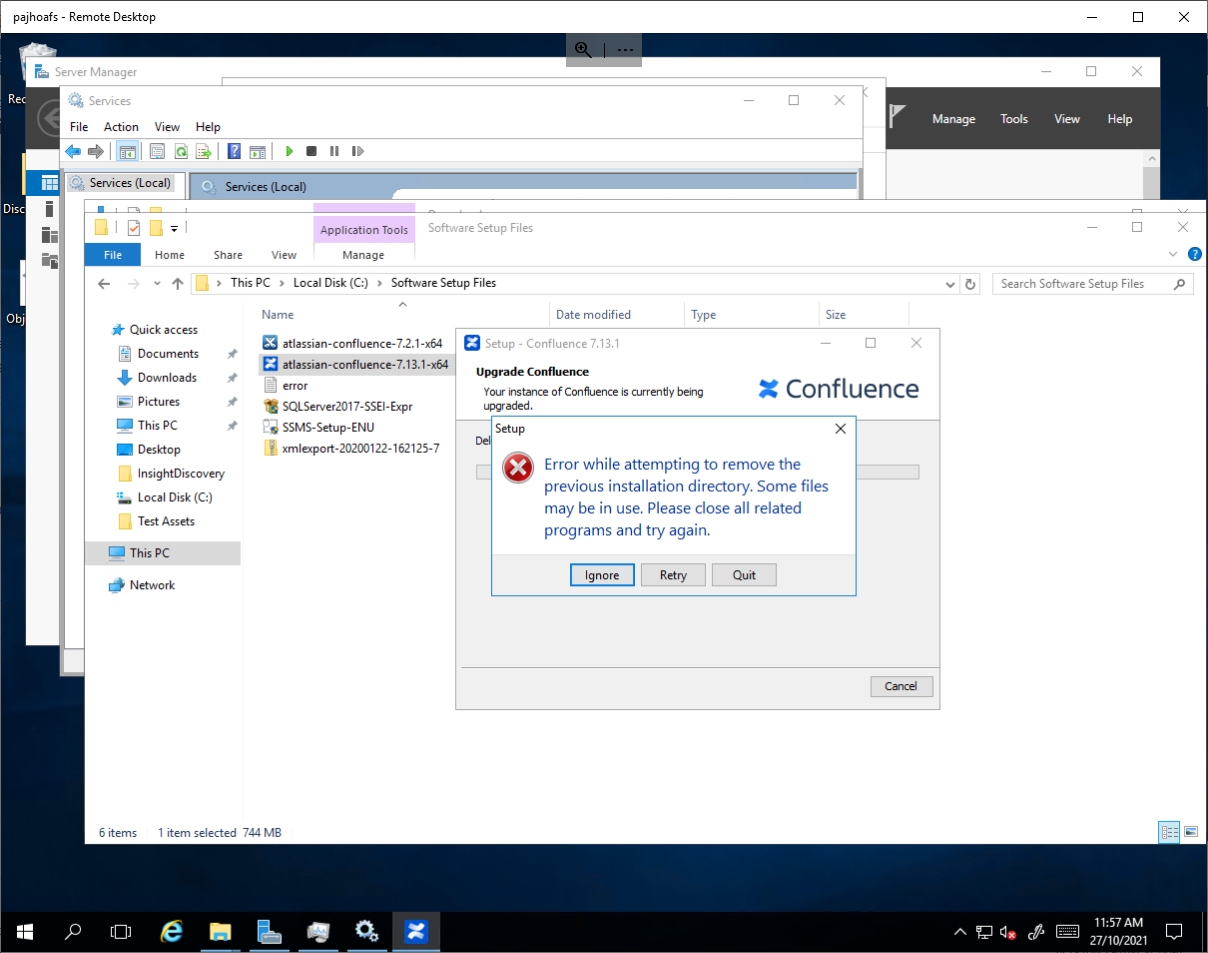
Task: Switch to the Share ribbon tab in File Explorer
Action: 228,255
